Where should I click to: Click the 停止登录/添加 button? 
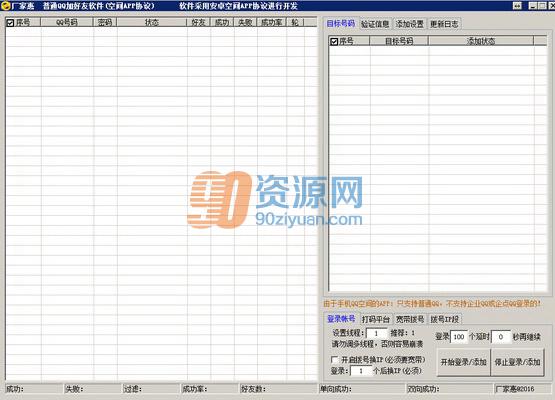coord(517,362)
